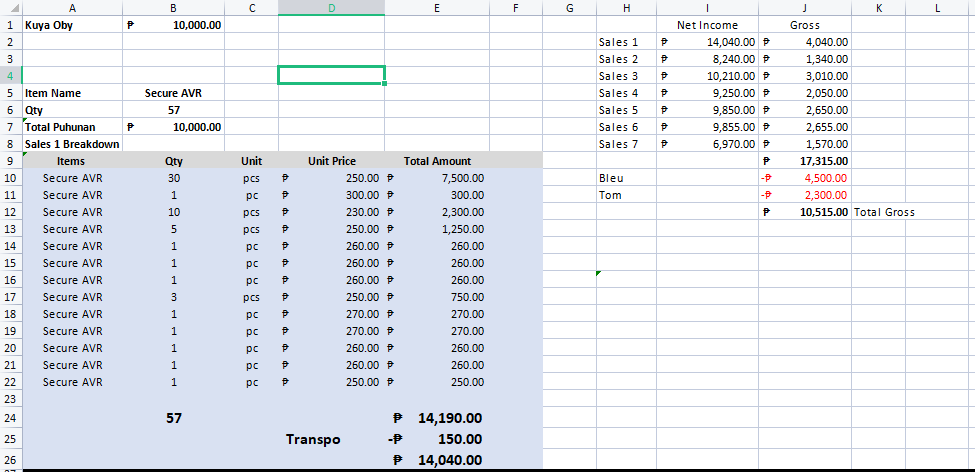Click the 150.00 transpo amount
This screenshot has height=472, width=975.
(x=437, y=440)
